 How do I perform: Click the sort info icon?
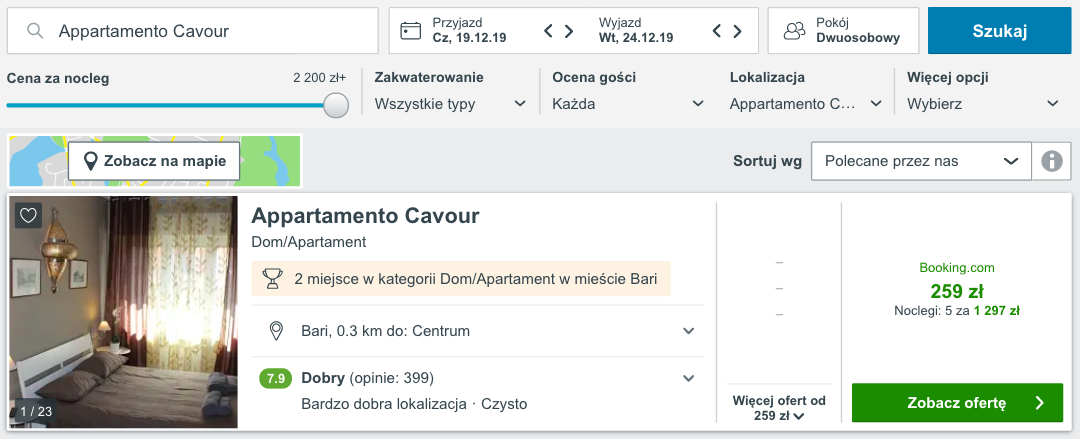[1051, 161]
